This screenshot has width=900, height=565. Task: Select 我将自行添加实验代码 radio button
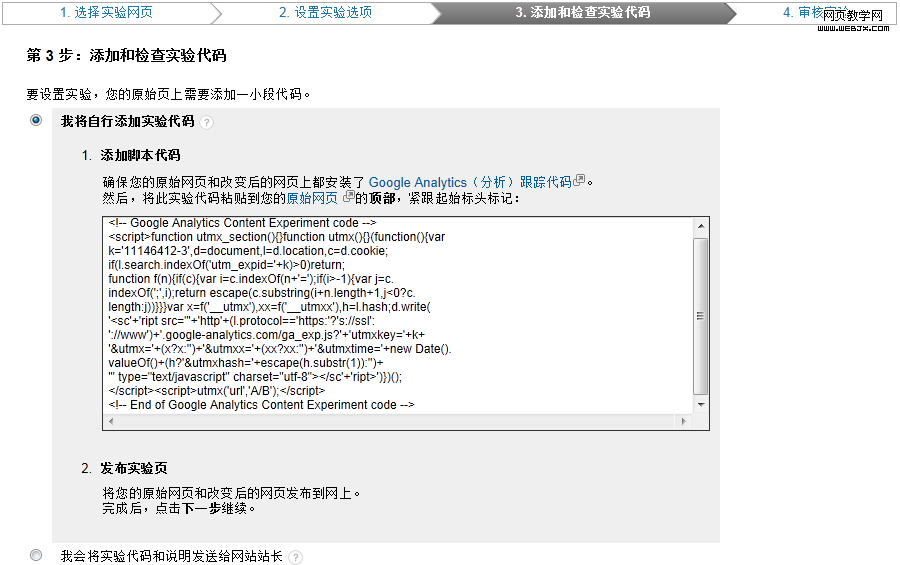(37, 121)
